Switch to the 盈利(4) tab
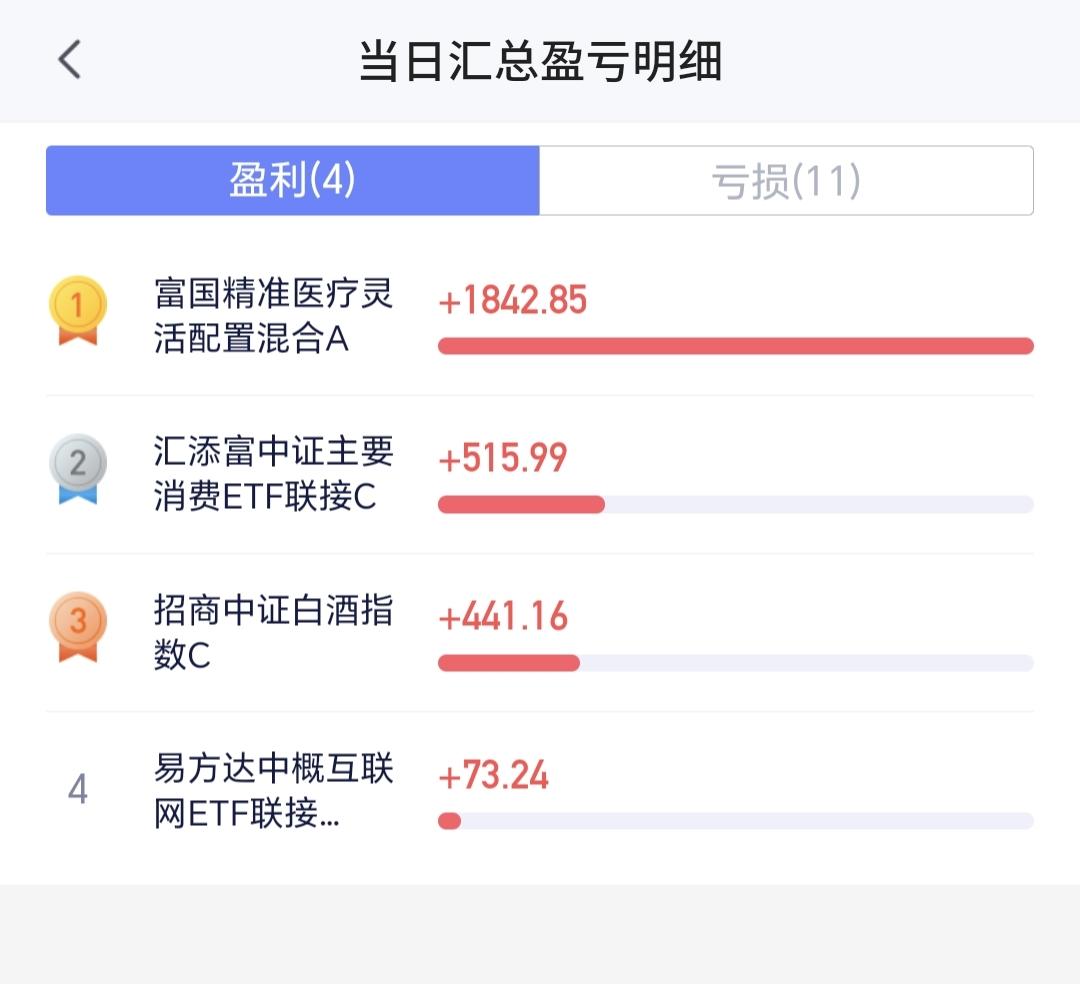 click(x=293, y=181)
